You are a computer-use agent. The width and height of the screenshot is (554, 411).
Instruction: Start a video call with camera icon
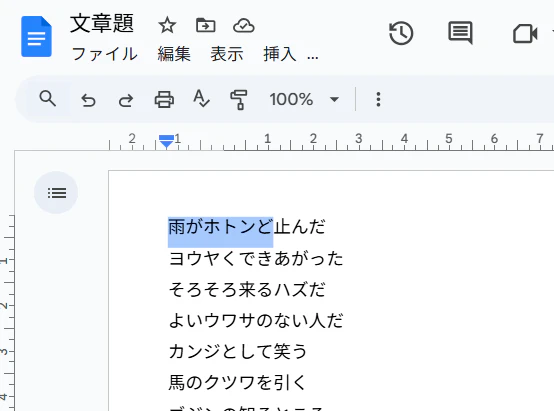[x=525, y=34]
